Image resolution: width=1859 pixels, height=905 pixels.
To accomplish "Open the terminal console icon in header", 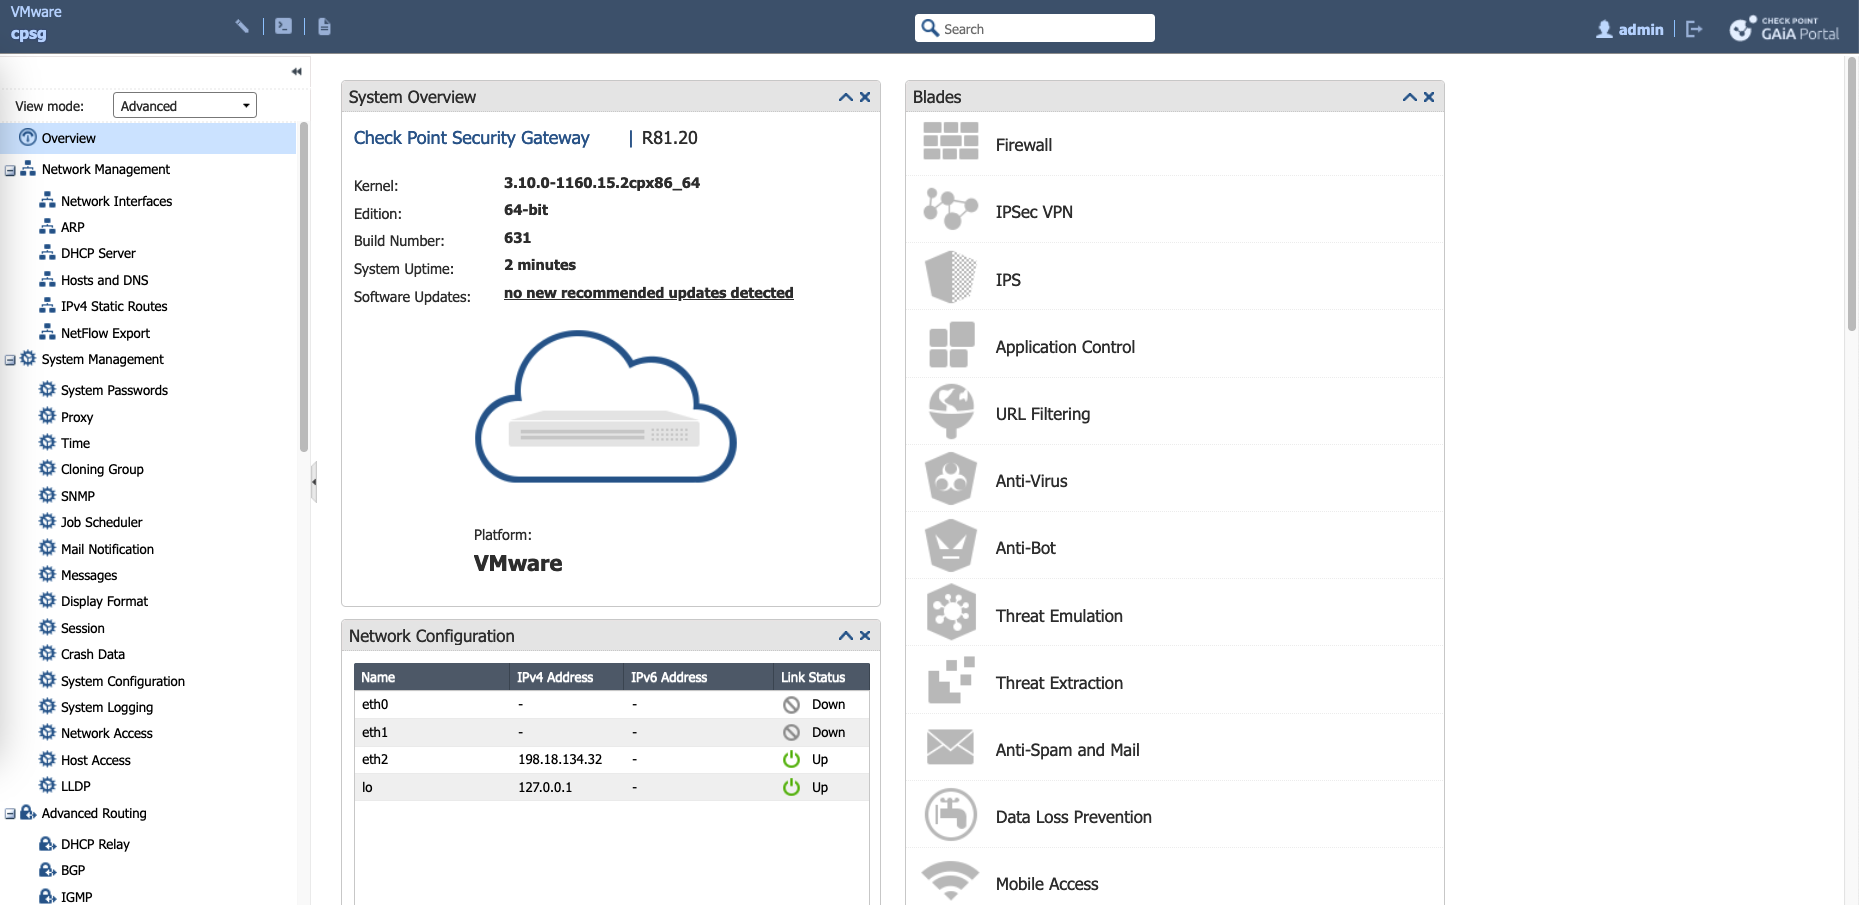I will coord(284,27).
